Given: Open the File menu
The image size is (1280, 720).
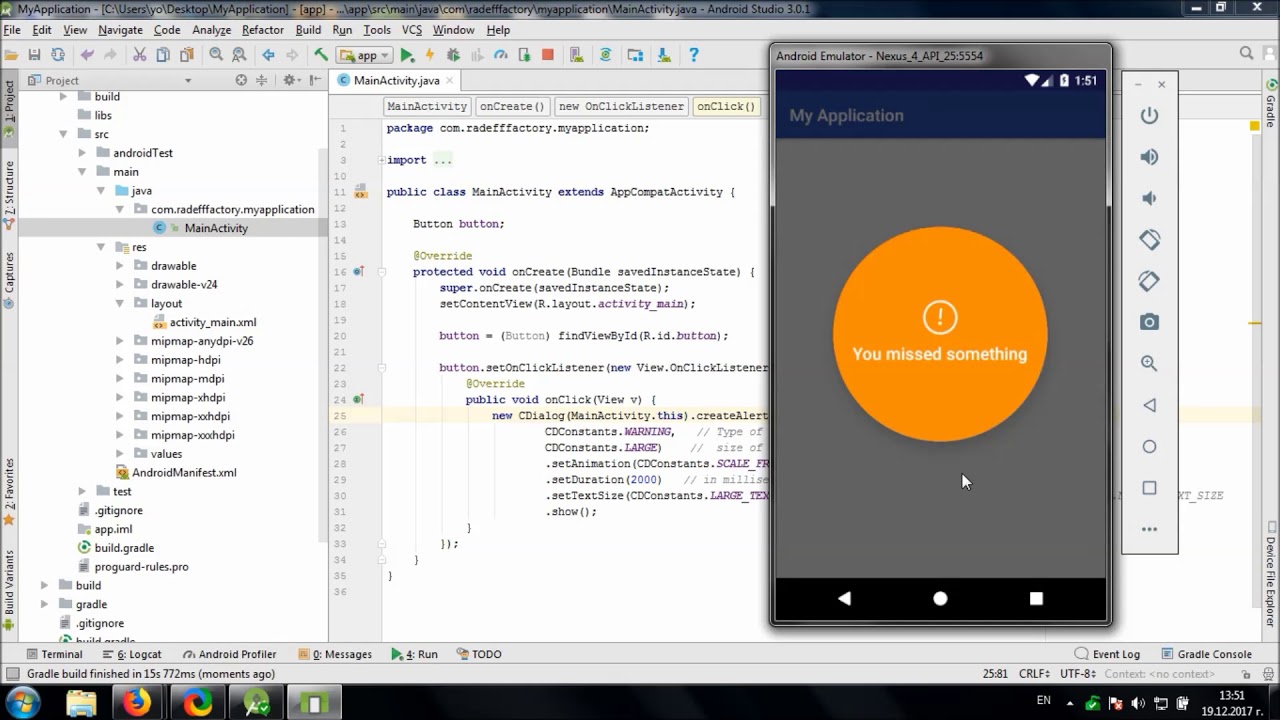Looking at the screenshot, I should click(12, 30).
